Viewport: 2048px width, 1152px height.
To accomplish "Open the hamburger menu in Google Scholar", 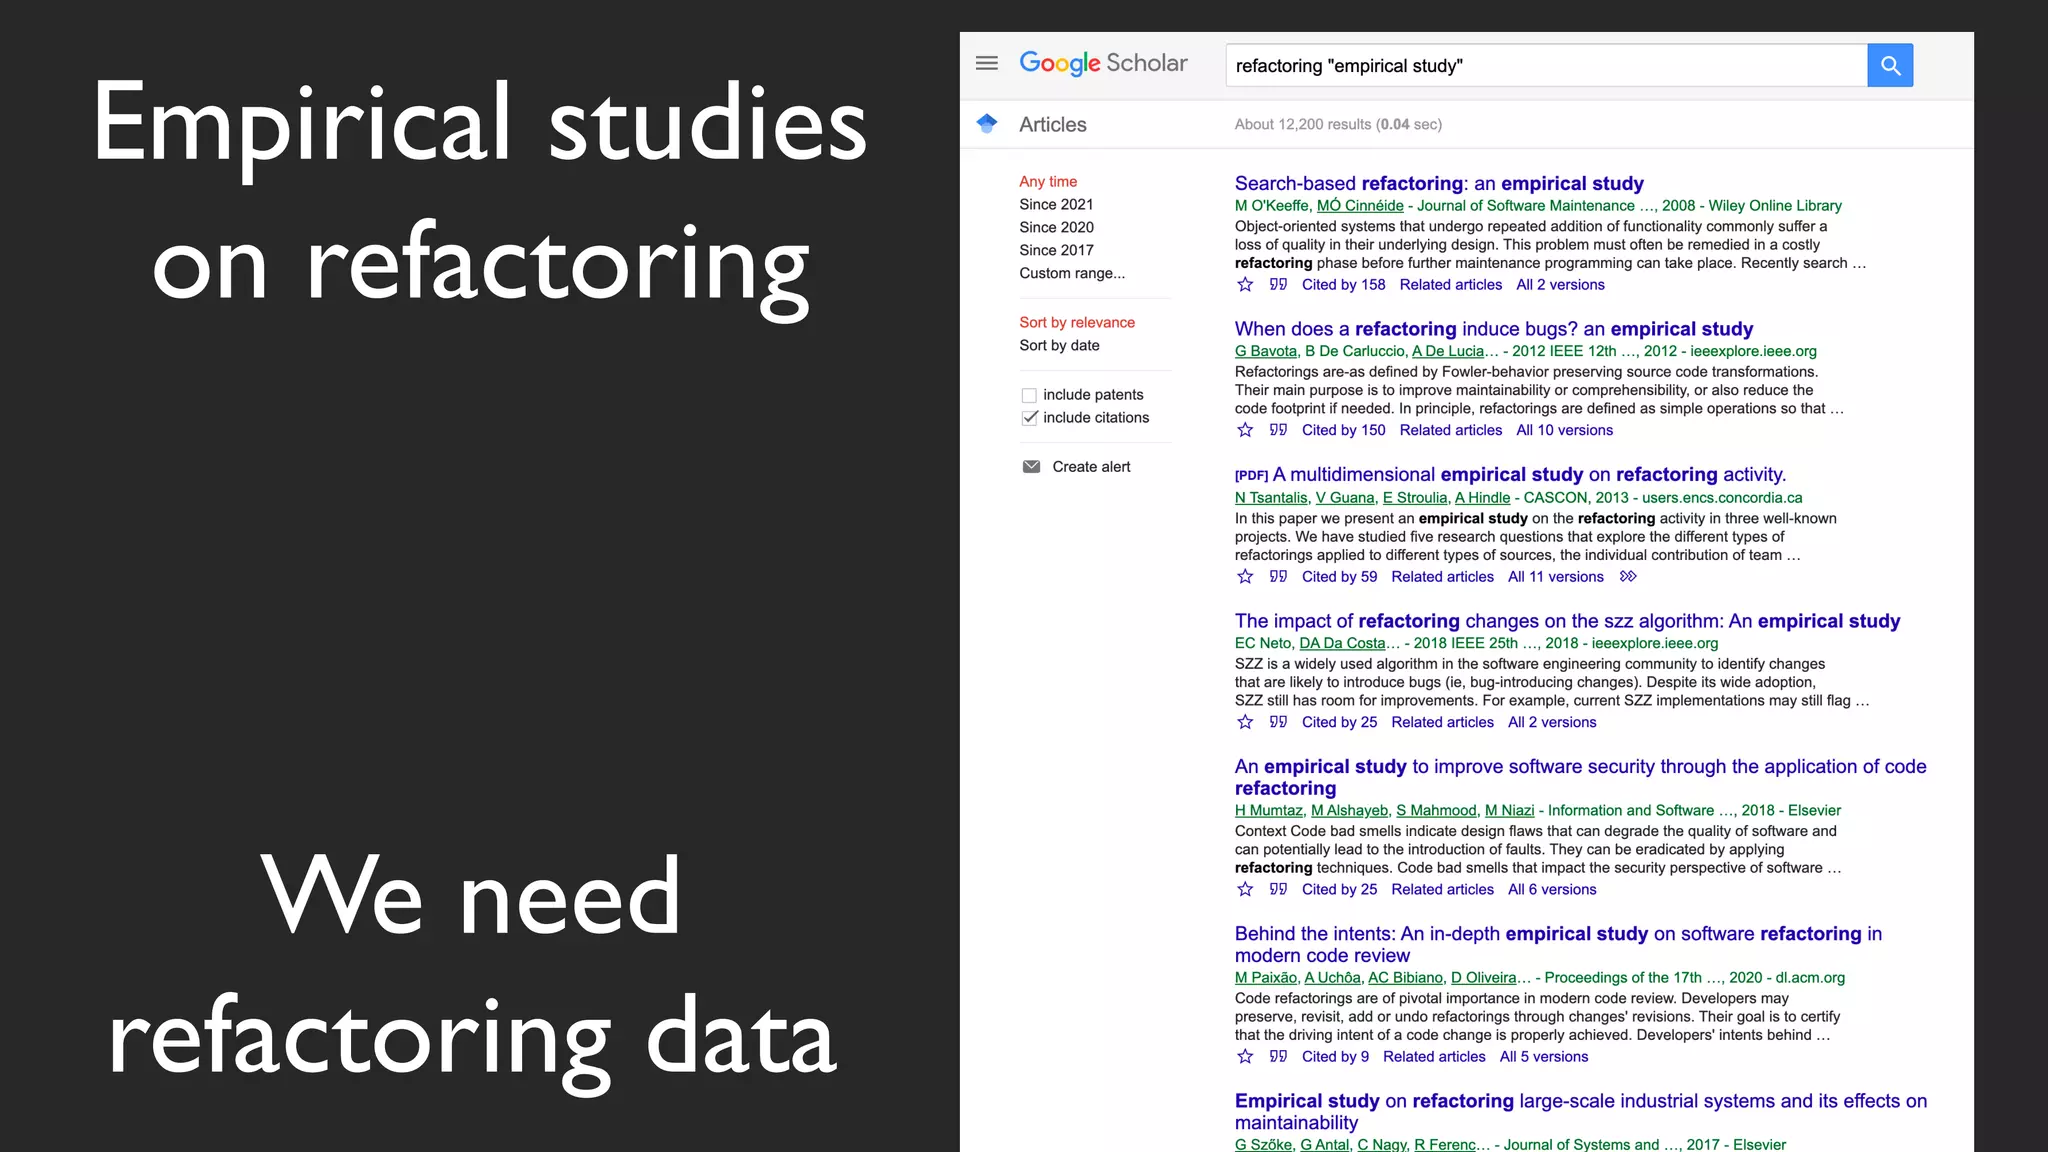I will click(x=986, y=63).
